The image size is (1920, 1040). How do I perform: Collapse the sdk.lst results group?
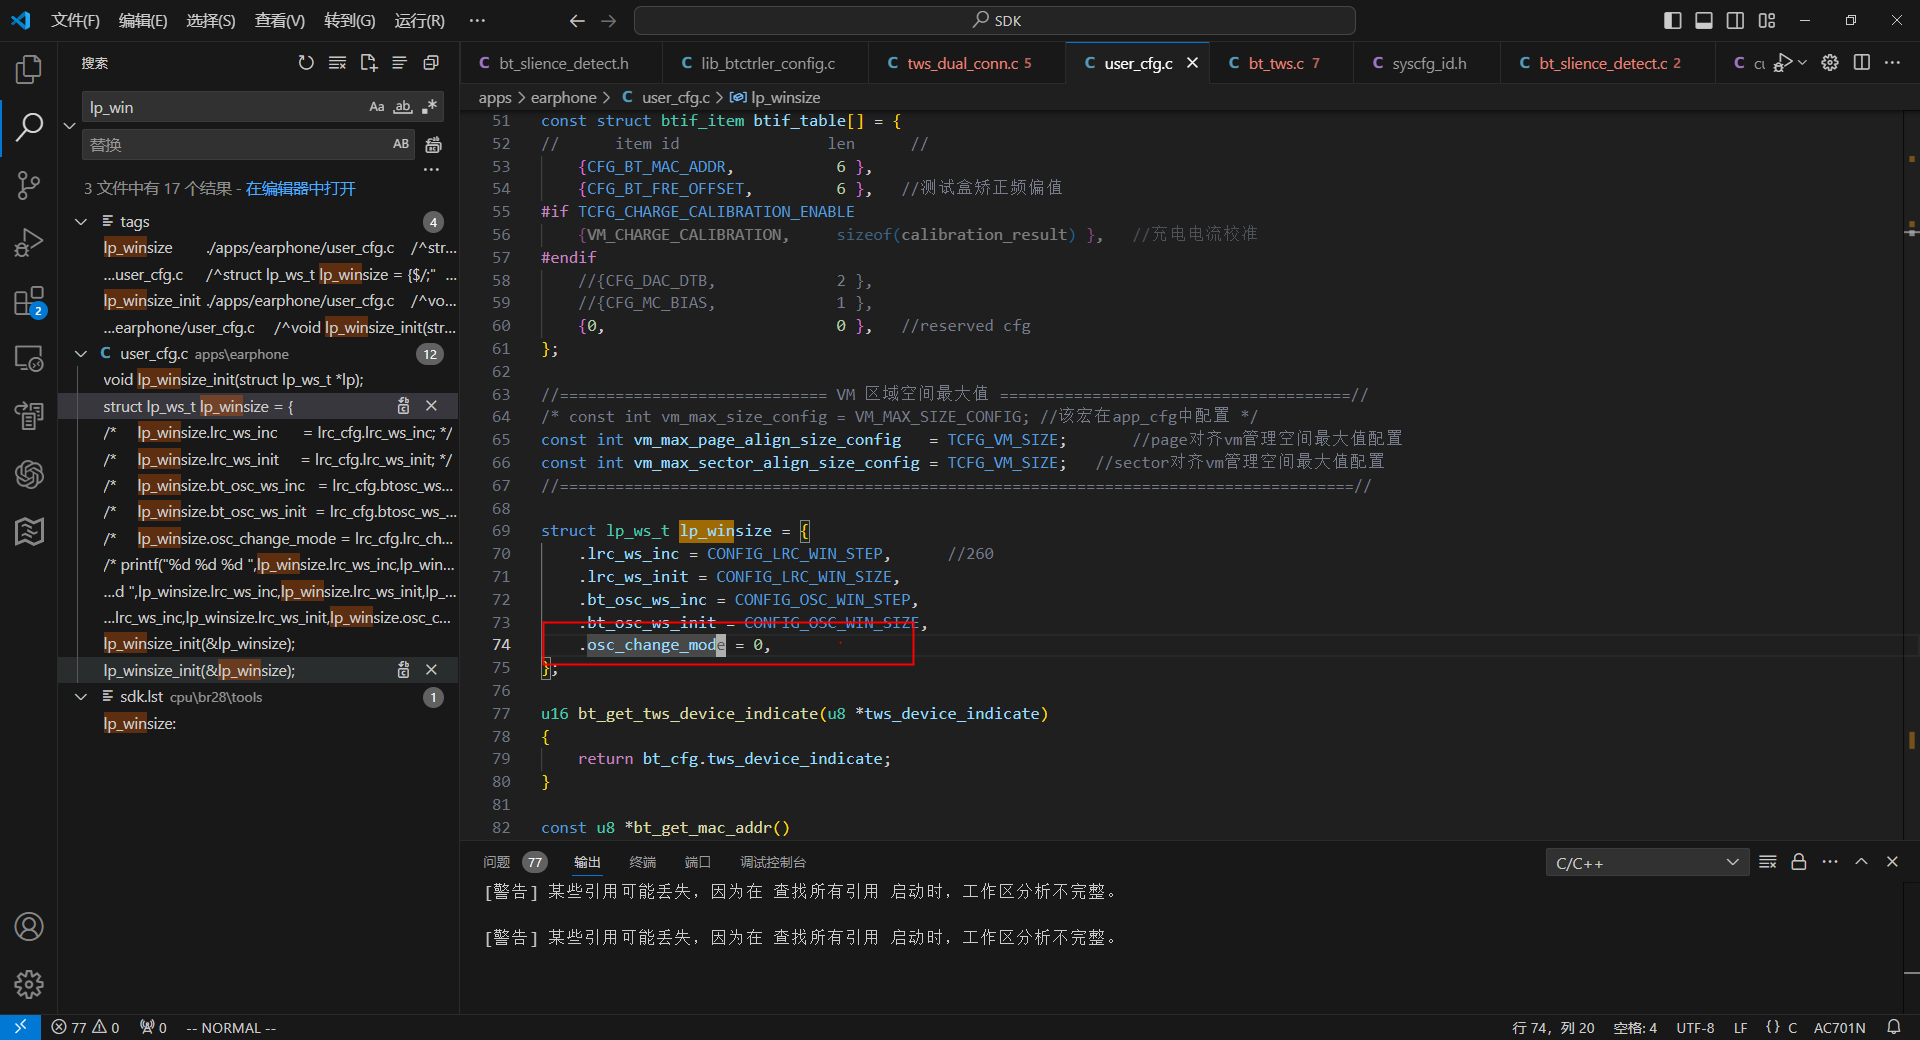81,696
